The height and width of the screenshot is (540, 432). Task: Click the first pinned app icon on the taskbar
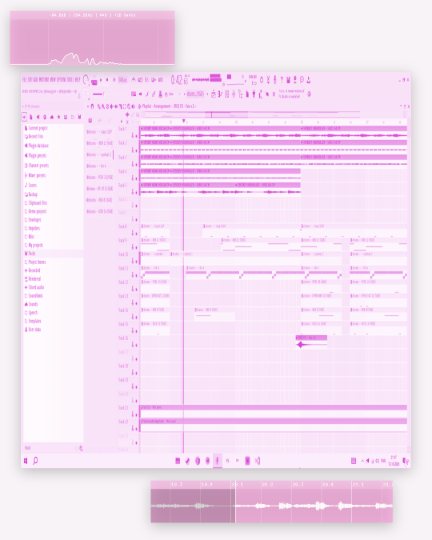(178, 461)
